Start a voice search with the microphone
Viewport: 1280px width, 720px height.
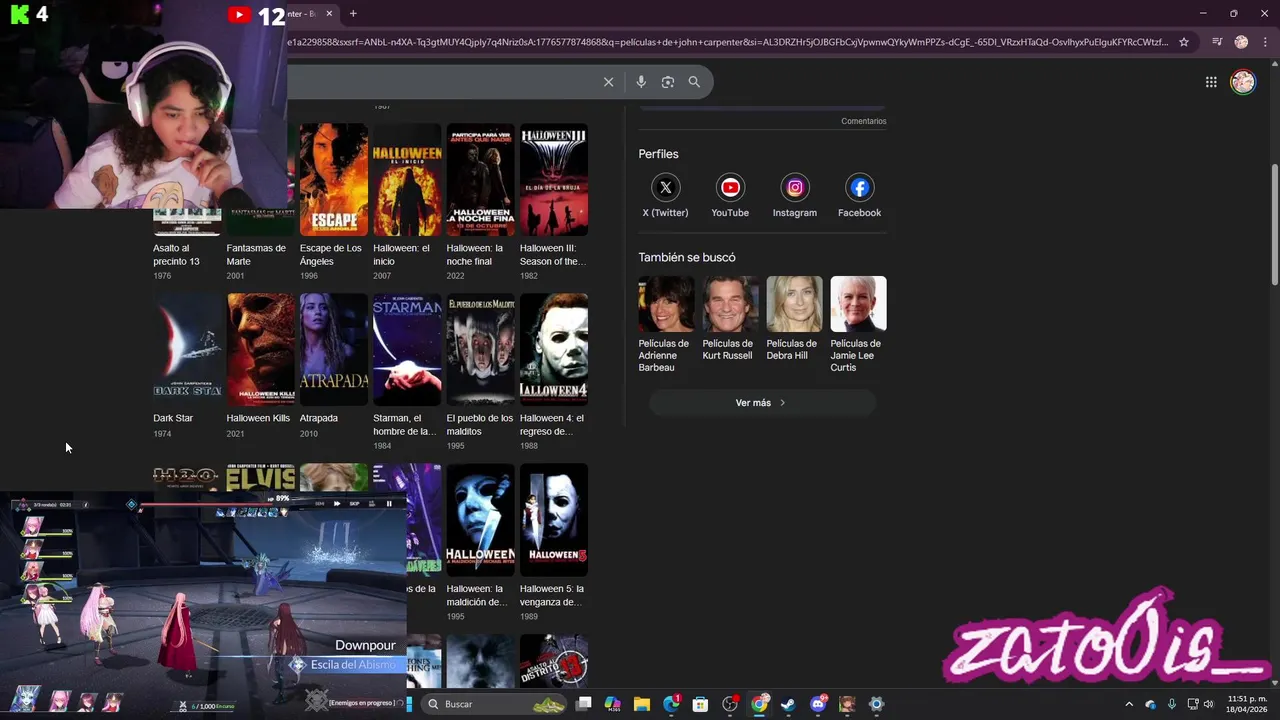[641, 82]
